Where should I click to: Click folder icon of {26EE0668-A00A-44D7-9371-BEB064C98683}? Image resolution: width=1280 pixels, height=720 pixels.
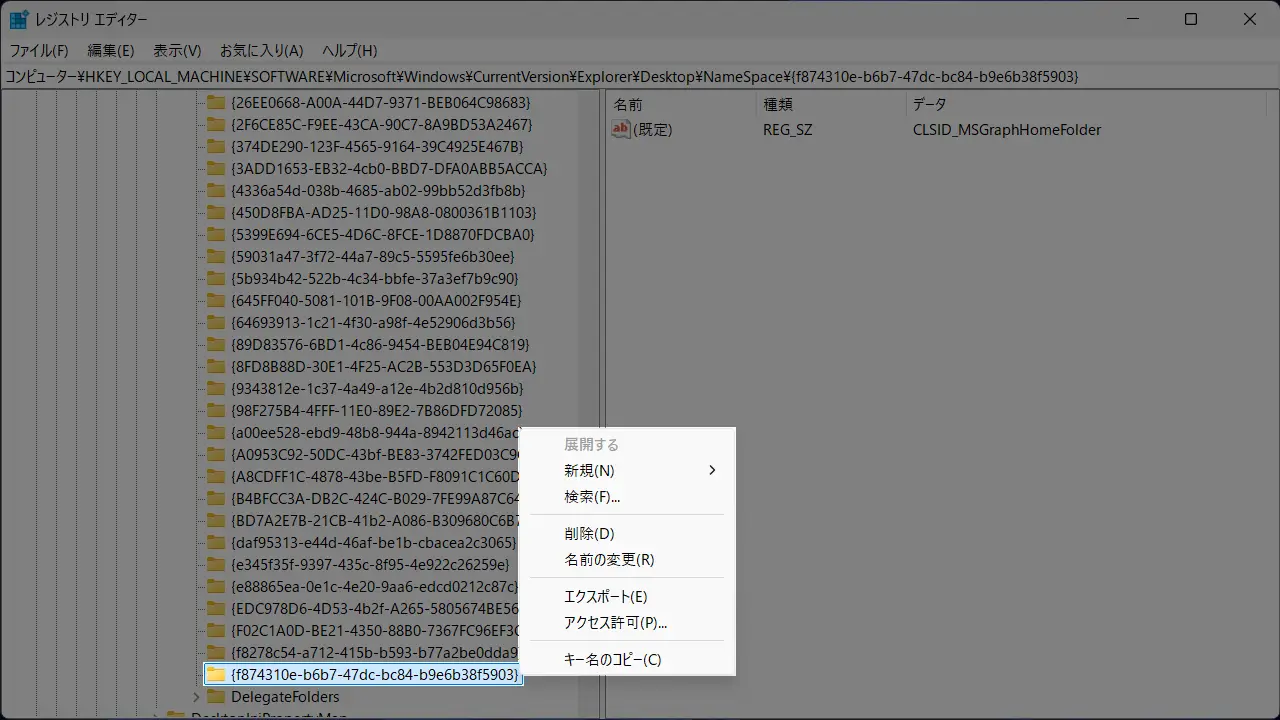[216, 103]
